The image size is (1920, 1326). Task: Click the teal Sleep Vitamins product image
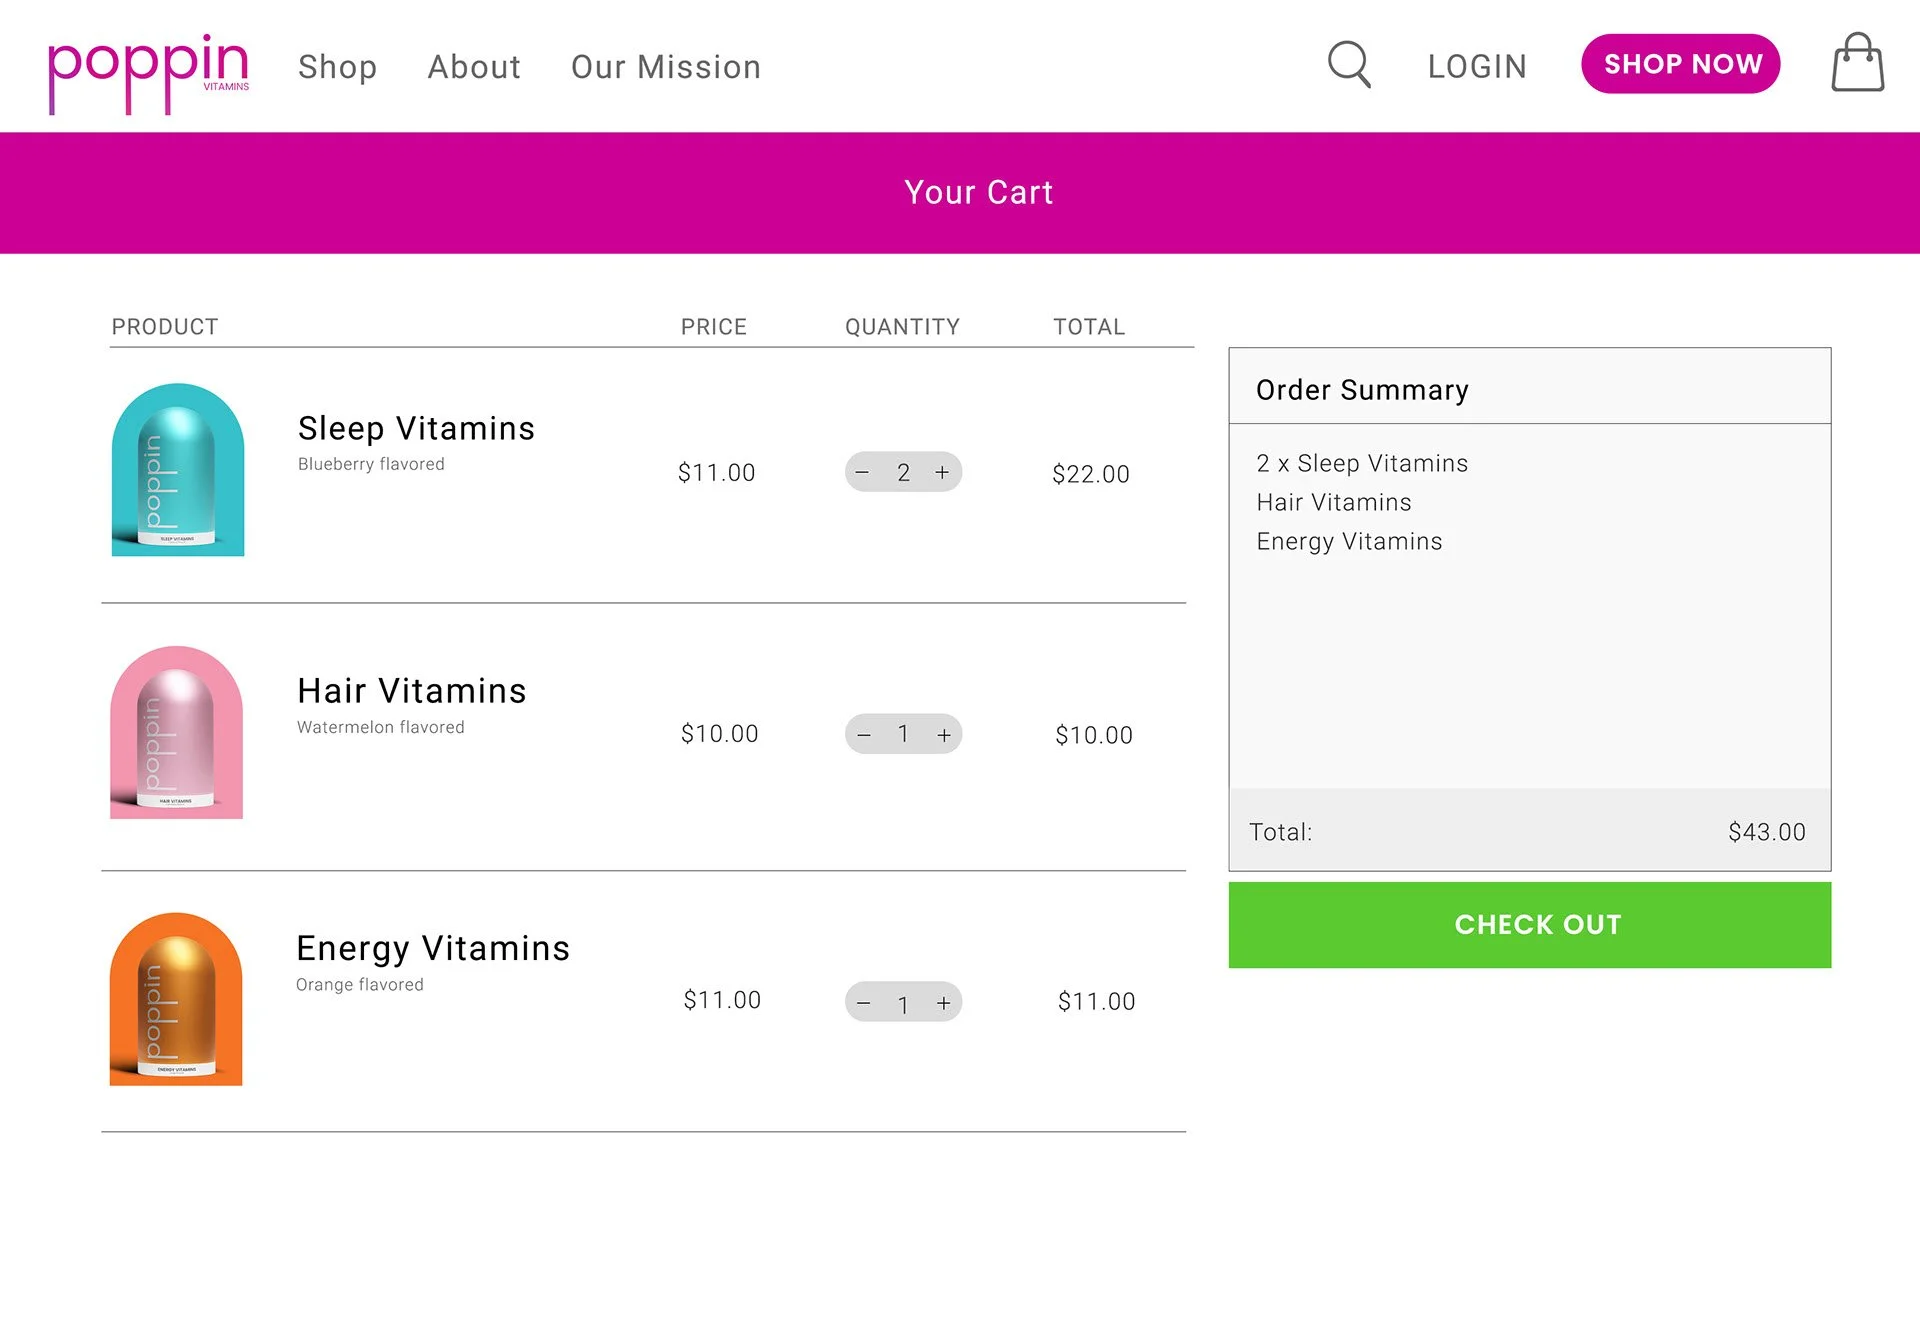coord(178,470)
